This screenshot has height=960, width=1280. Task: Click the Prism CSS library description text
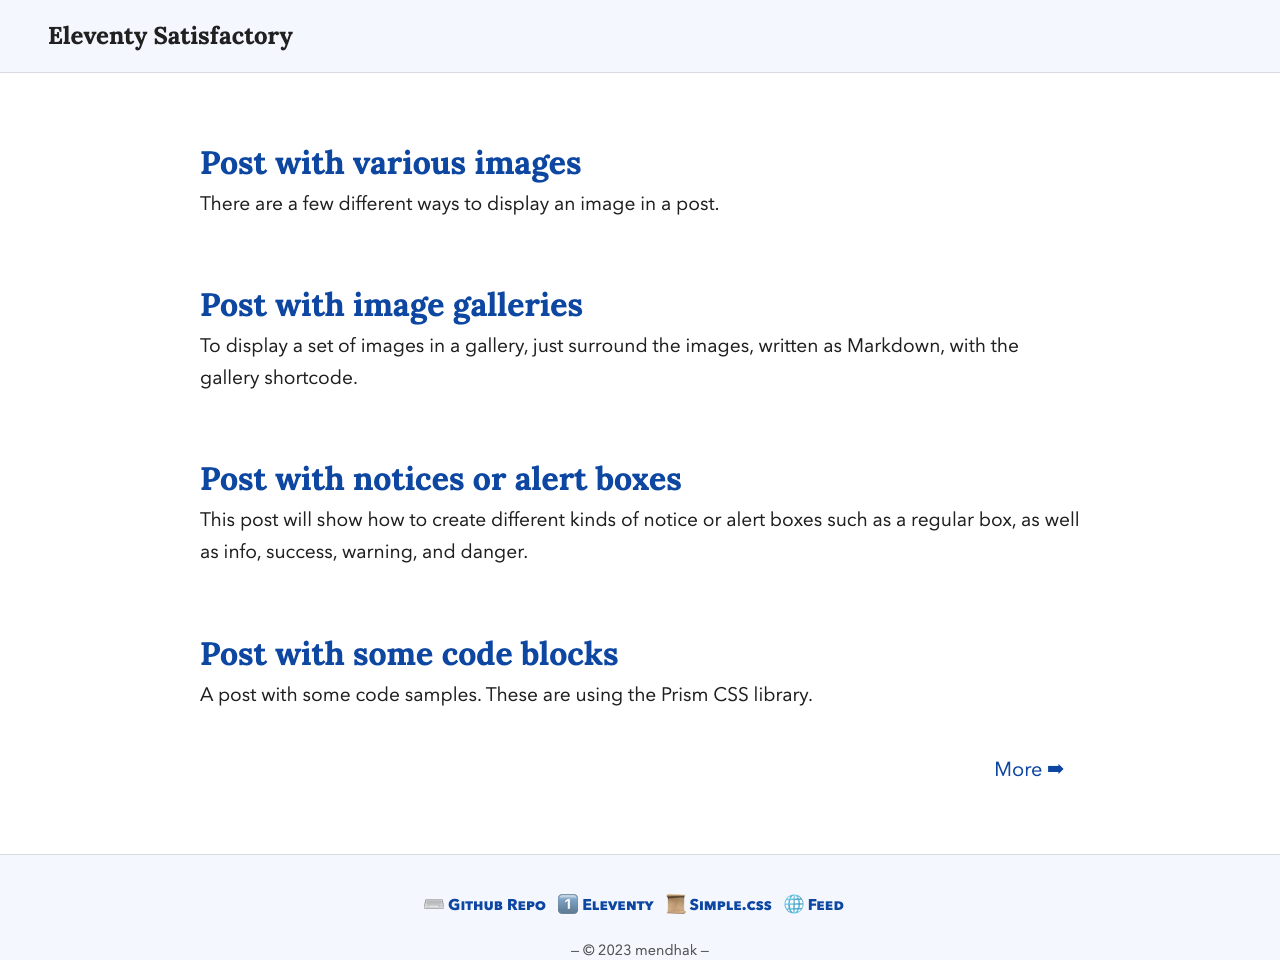[506, 695]
